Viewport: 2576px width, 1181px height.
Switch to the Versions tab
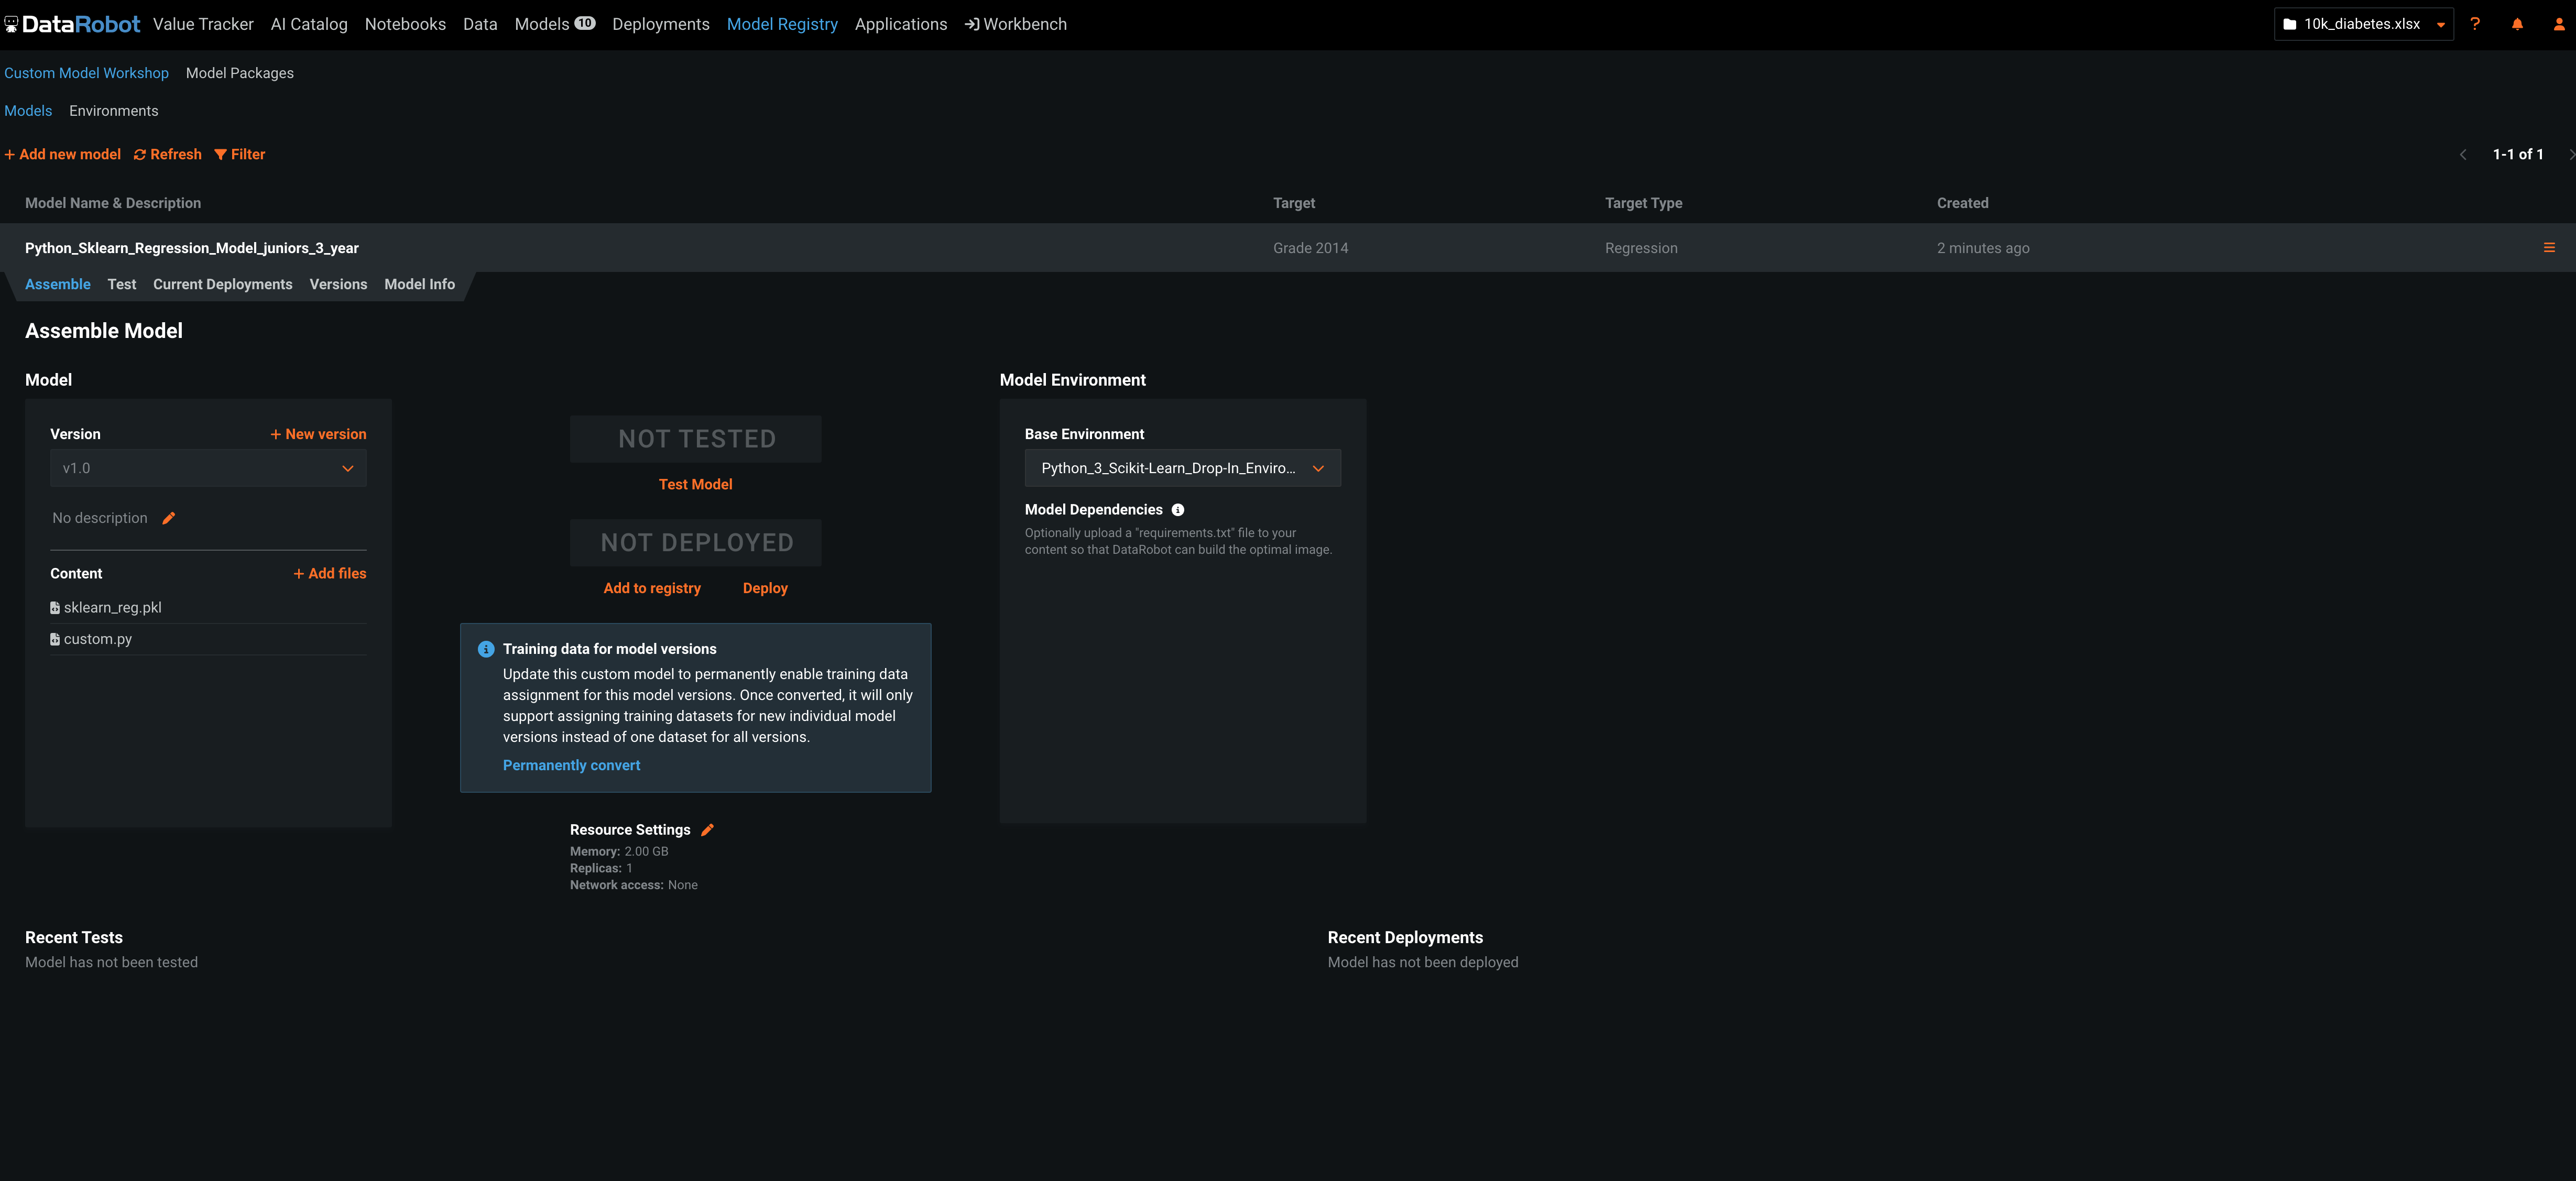(x=338, y=285)
